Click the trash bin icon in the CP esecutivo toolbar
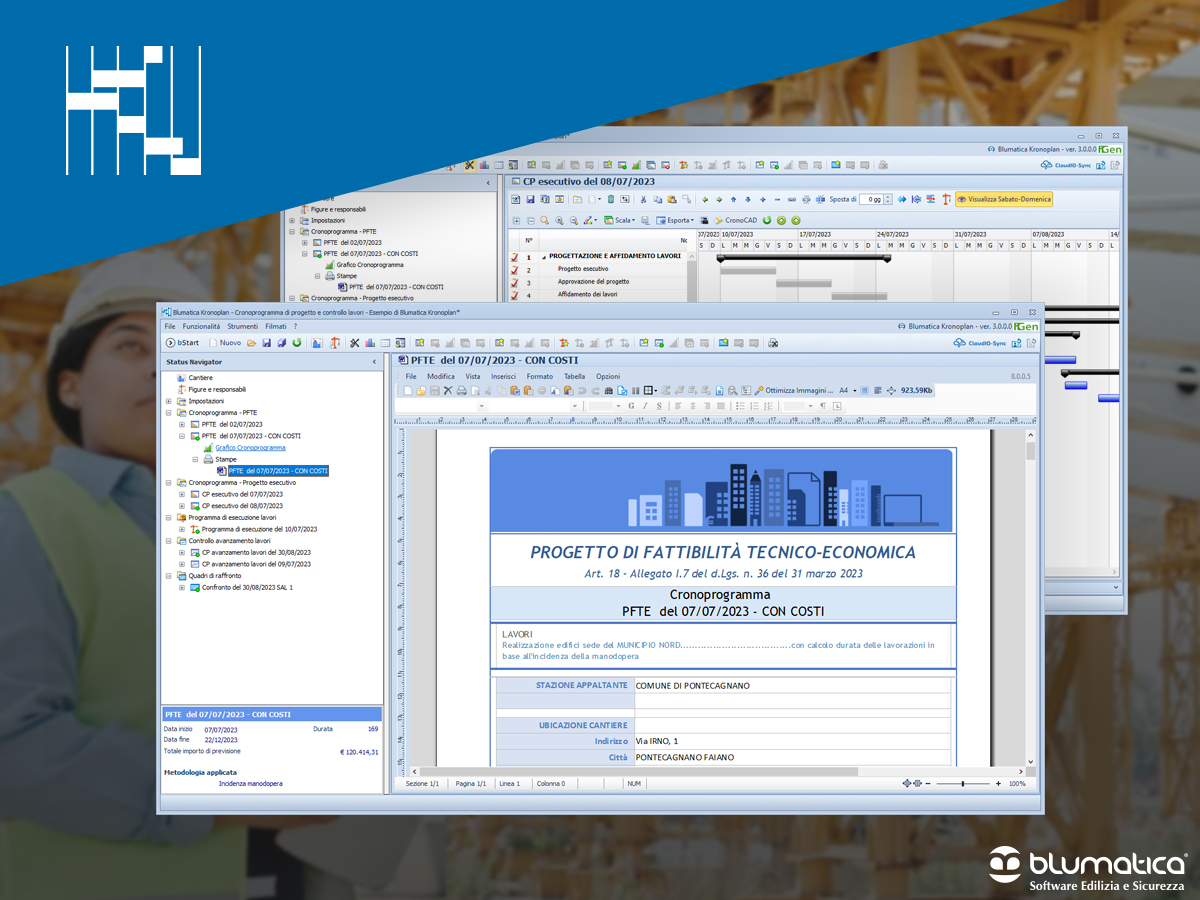Image resolution: width=1200 pixels, height=900 pixels. (610, 199)
